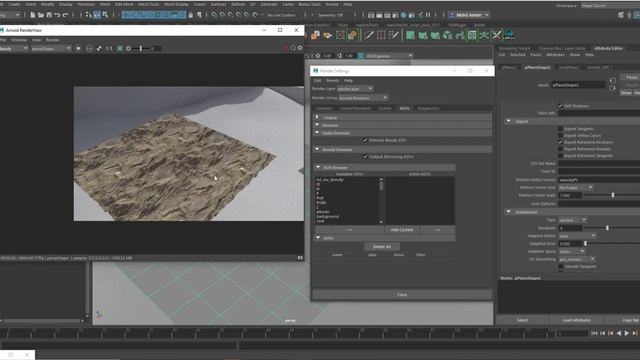Collapse the Optix Denoiser section
This screenshot has height=360, width=640.
317,133
